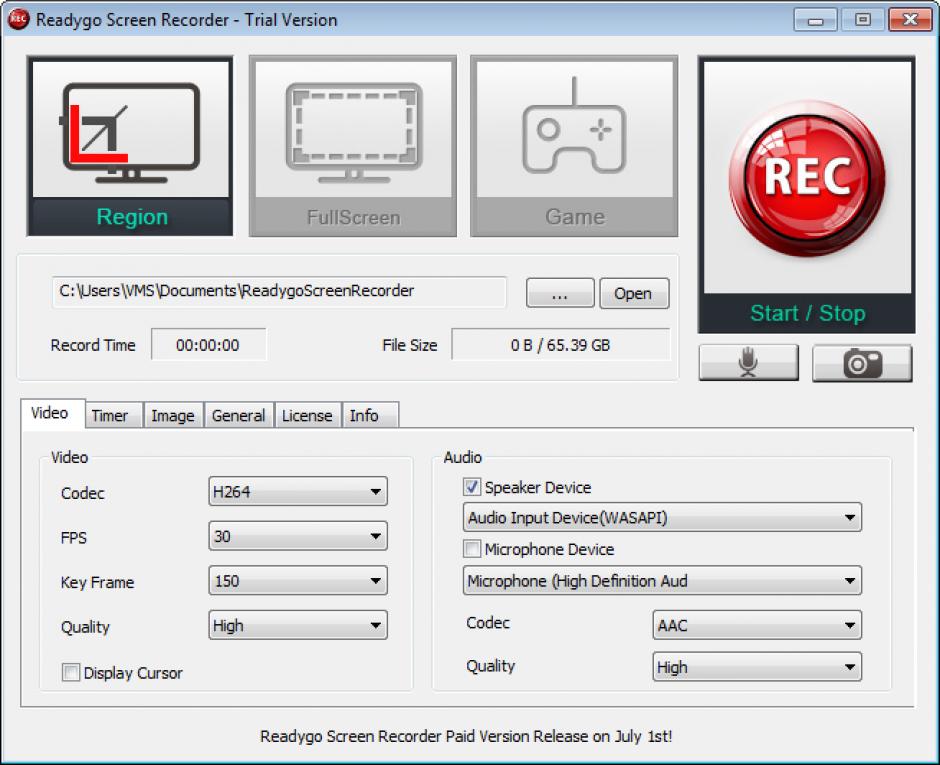Click the paid version release notice text
940x765 pixels.
(x=466, y=736)
